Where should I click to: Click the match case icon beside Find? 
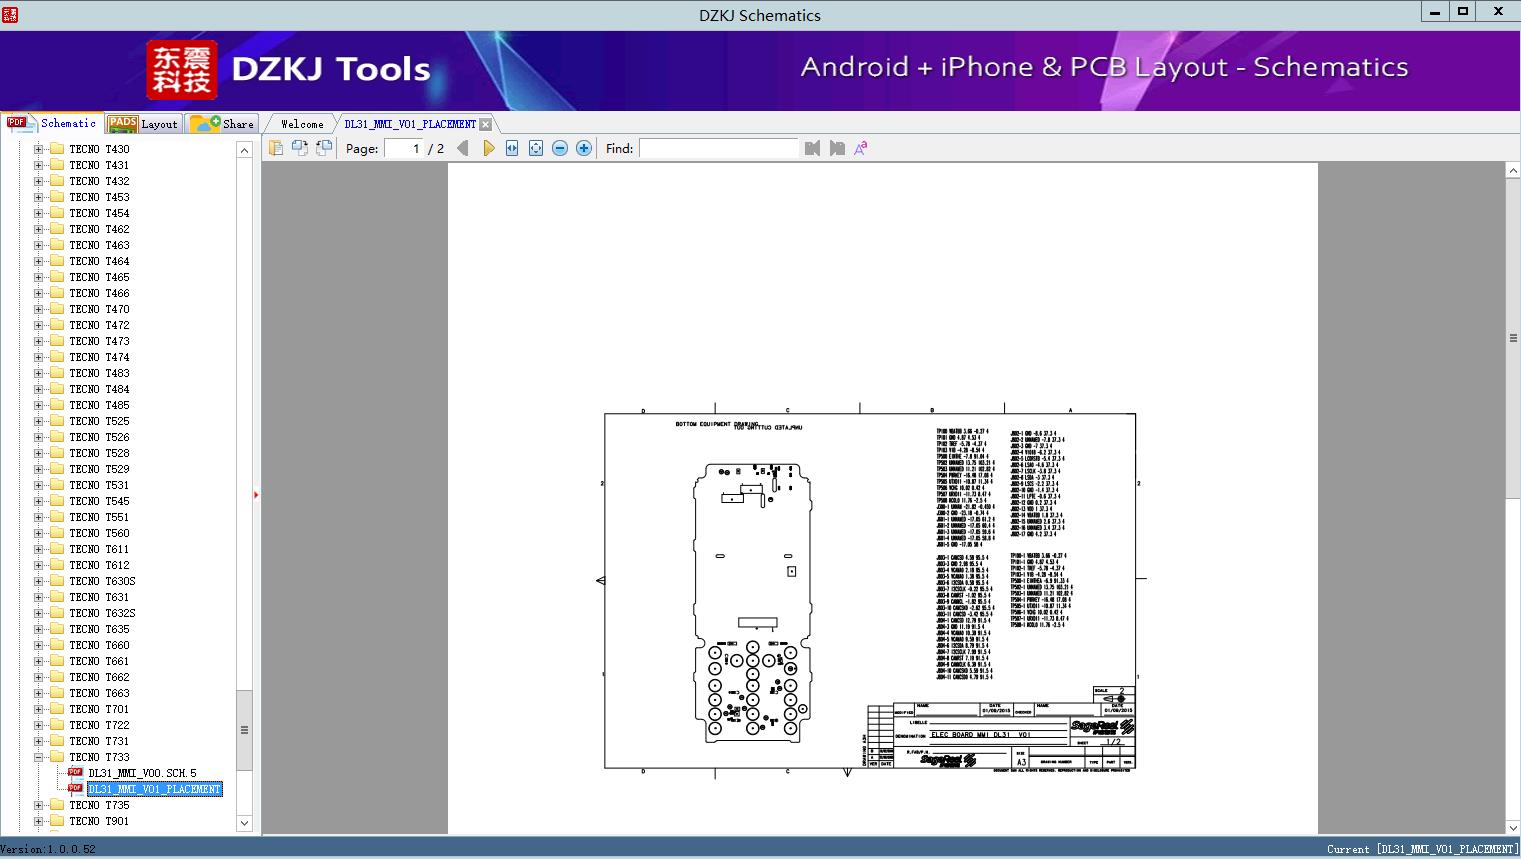[x=860, y=148]
